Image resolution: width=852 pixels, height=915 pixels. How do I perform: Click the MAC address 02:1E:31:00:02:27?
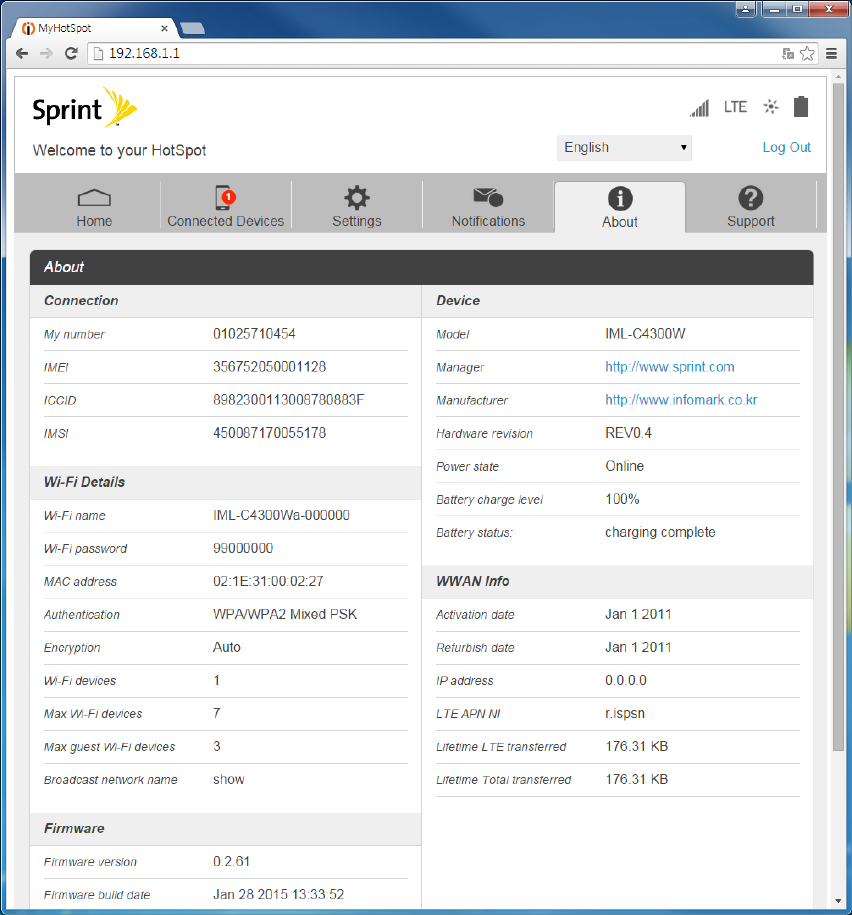[268, 581]
